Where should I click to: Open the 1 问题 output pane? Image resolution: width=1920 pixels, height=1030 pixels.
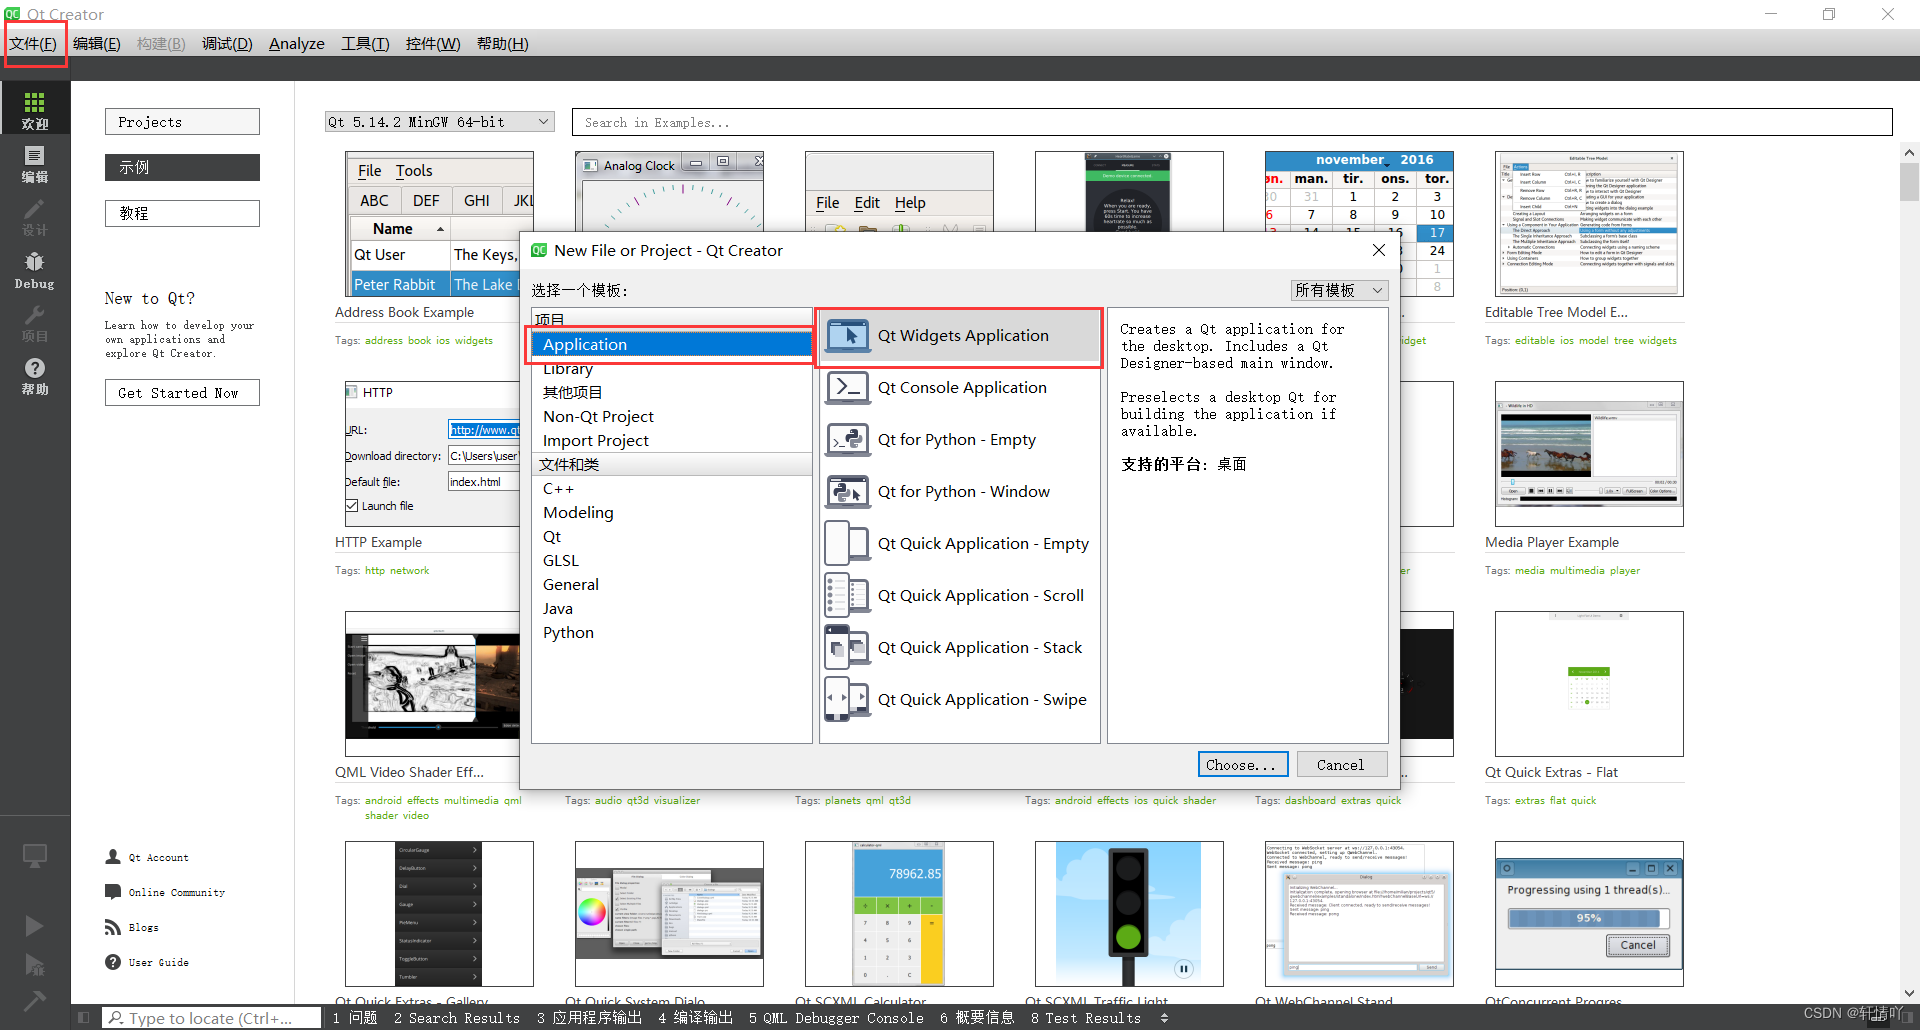(355, 1018)
